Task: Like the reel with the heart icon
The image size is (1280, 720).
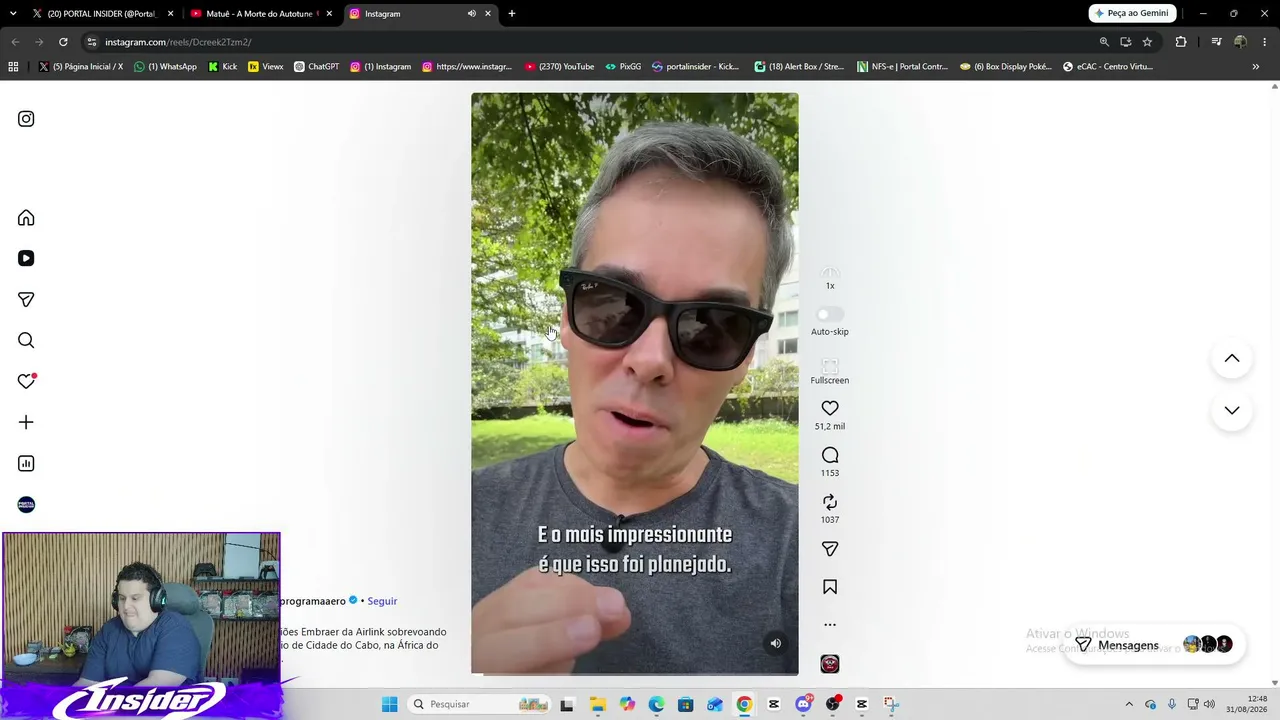Action: click(830, 408)
